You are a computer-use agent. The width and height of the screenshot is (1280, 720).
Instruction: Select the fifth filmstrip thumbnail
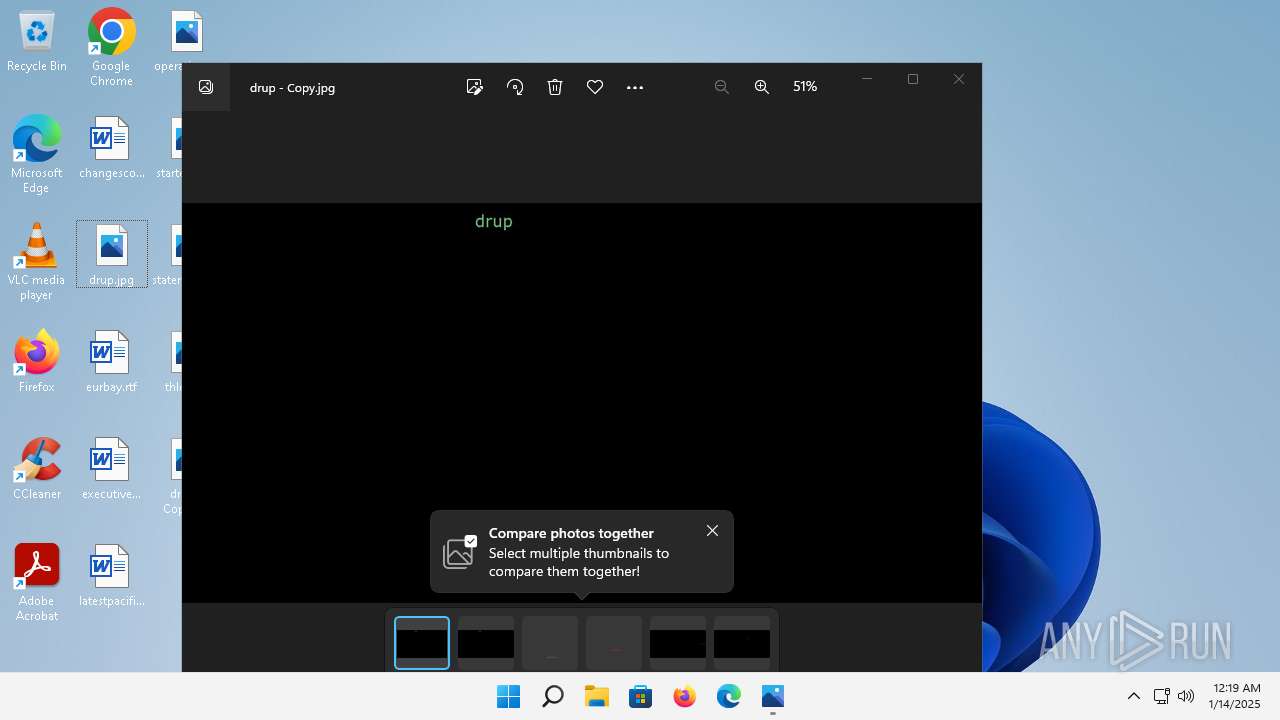[x=678, y=642]
